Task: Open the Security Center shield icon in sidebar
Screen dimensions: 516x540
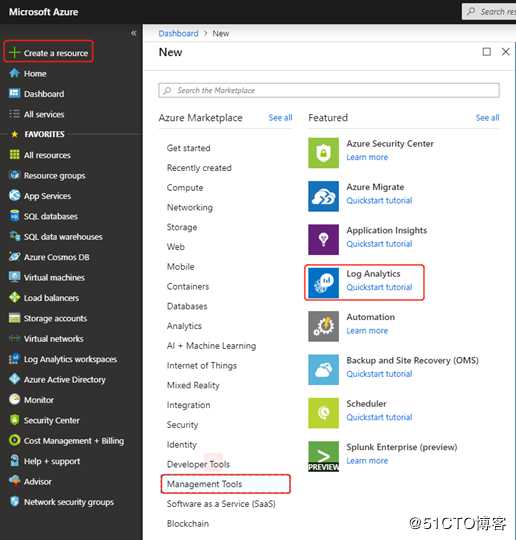Action: click(14, 420)
